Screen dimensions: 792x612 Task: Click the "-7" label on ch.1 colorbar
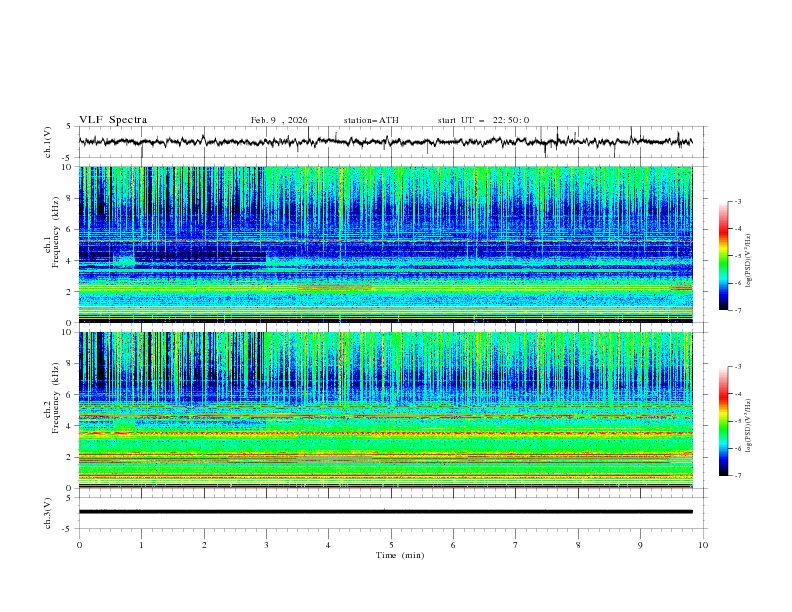coord(737,310)
